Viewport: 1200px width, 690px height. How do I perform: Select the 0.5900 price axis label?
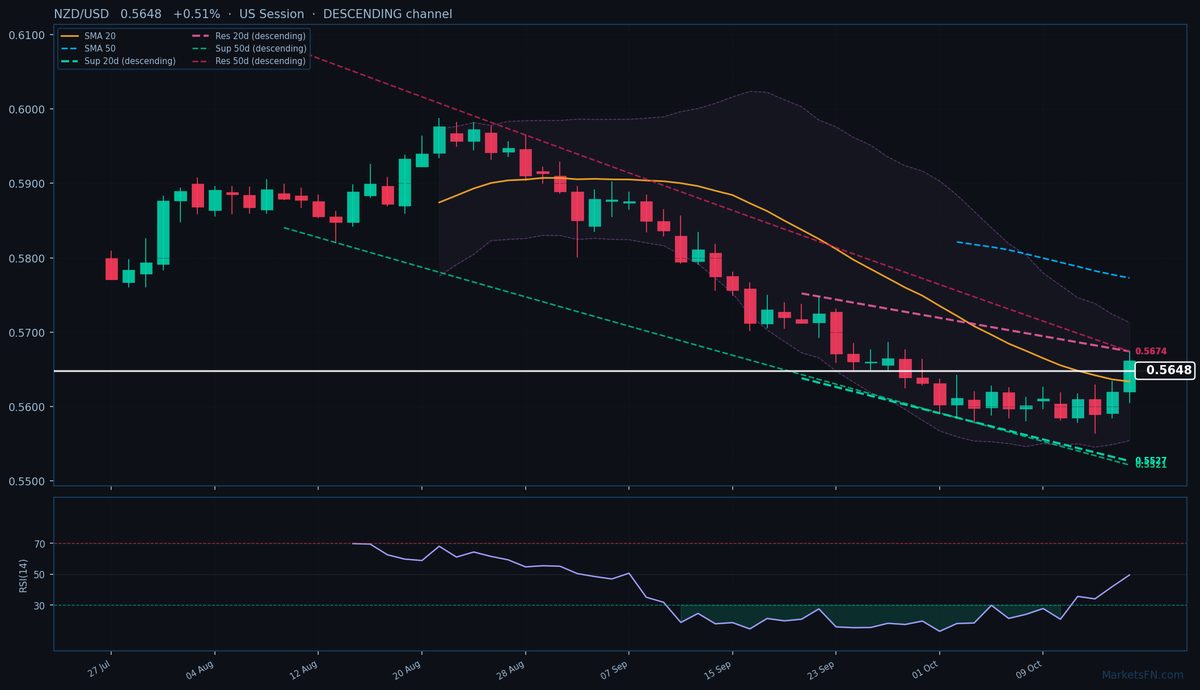(x=26, y=184)
